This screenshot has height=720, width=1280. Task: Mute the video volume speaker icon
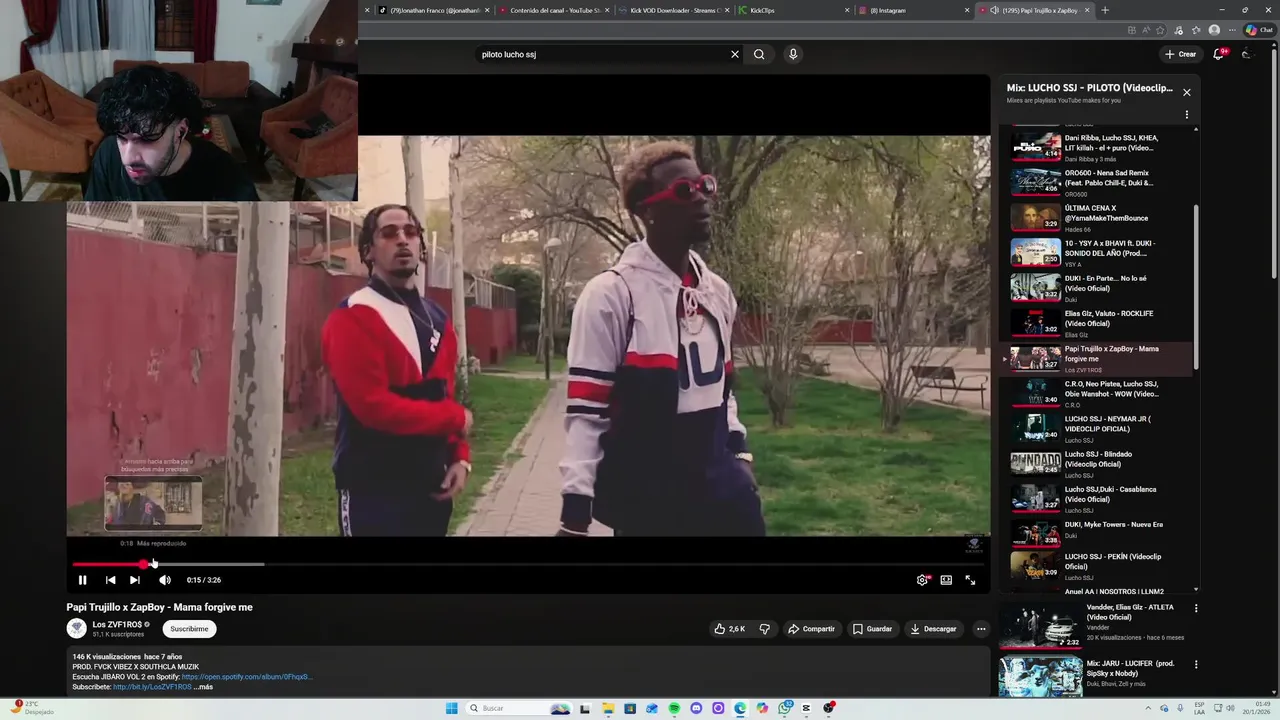(165, 580)
